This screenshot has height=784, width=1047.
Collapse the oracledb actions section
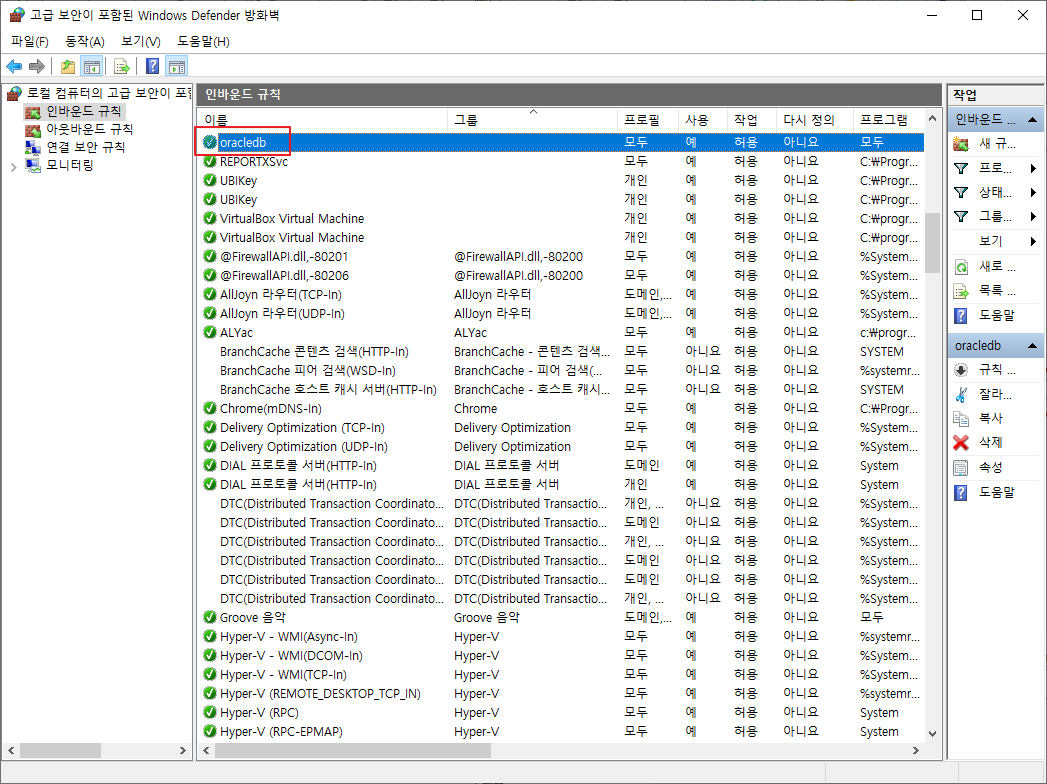click(x=1032, y=345)
